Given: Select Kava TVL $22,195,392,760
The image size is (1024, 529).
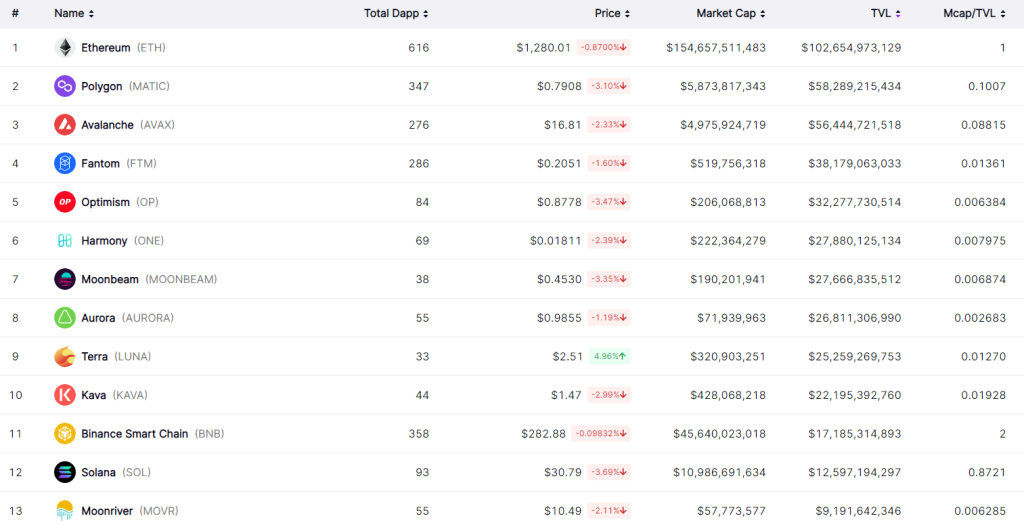Looking at the screenshot, I should [x=855, y=395].
